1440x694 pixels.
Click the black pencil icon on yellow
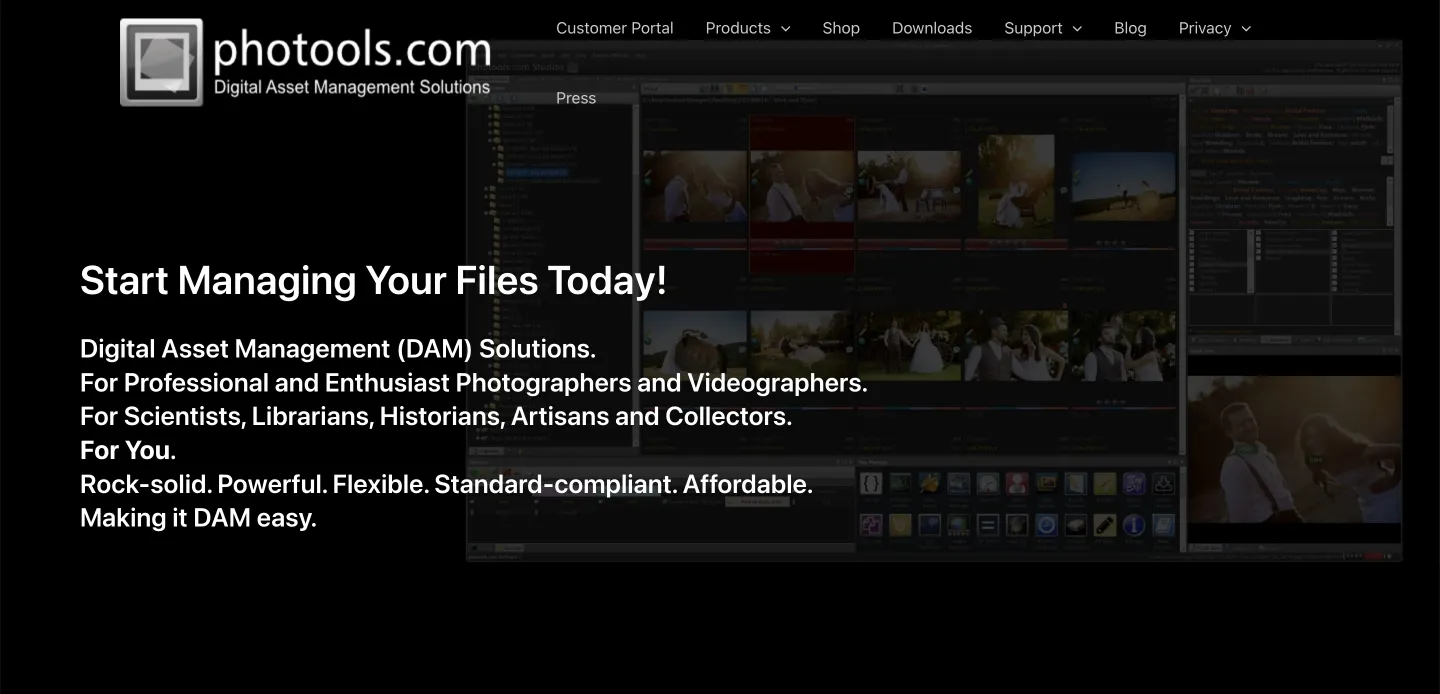[1104, 525]
